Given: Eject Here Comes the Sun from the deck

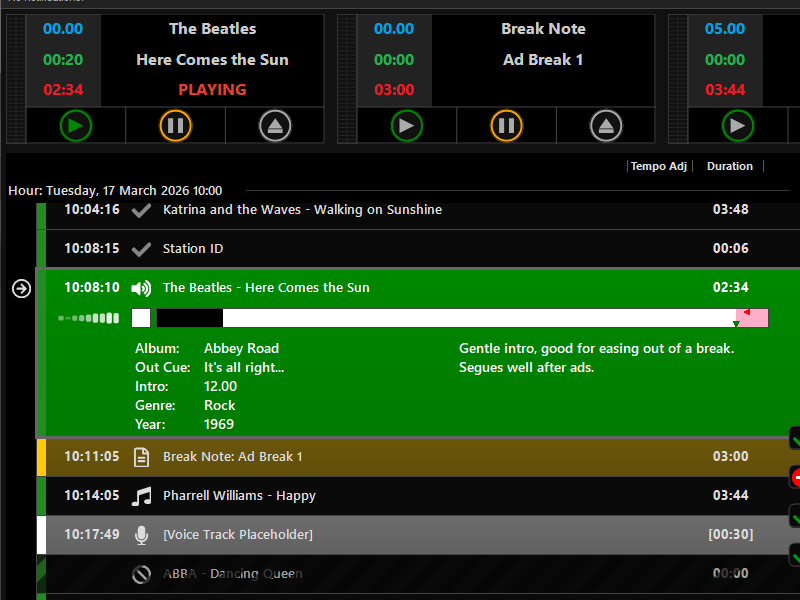Looking at the screenshot, I should tap(275, 126).
